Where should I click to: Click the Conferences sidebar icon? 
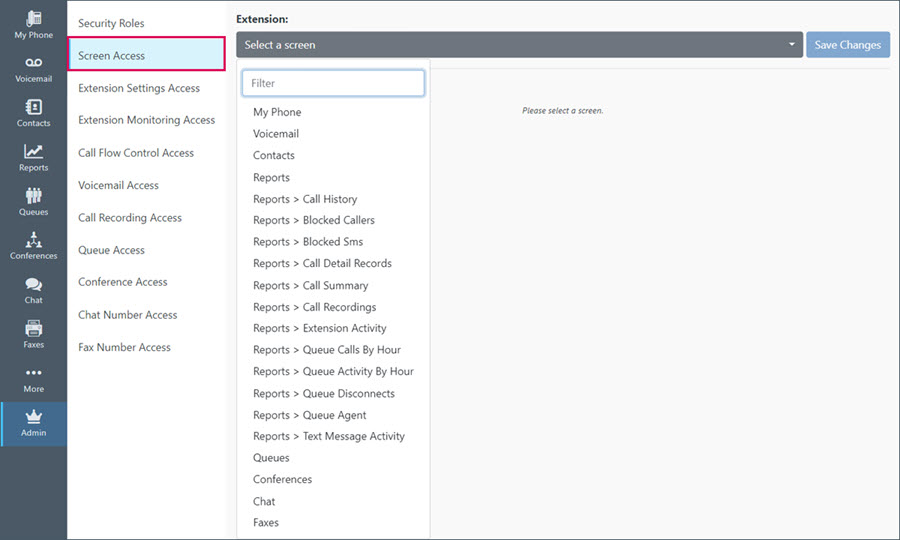33,239
